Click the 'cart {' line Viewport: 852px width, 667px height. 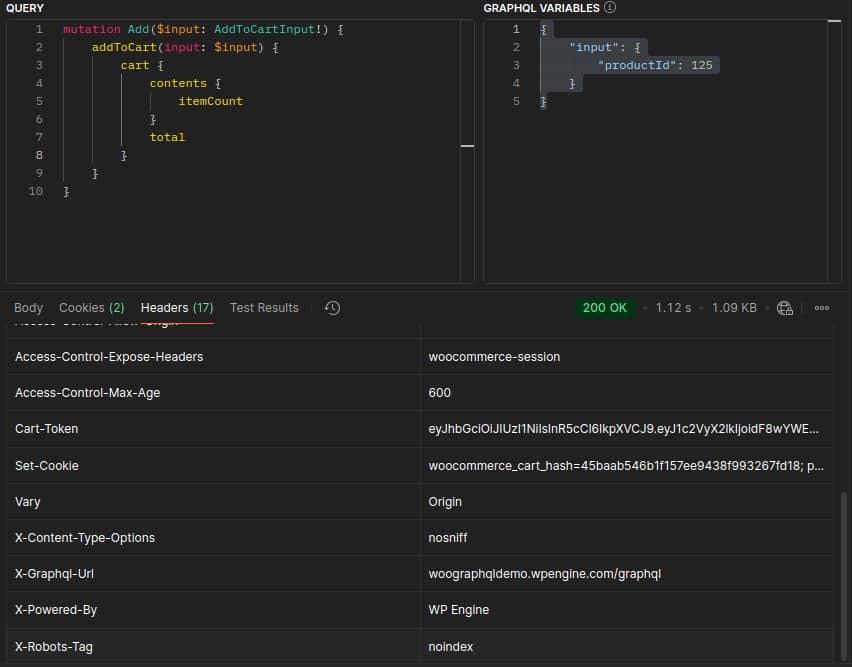coord(142,65)
